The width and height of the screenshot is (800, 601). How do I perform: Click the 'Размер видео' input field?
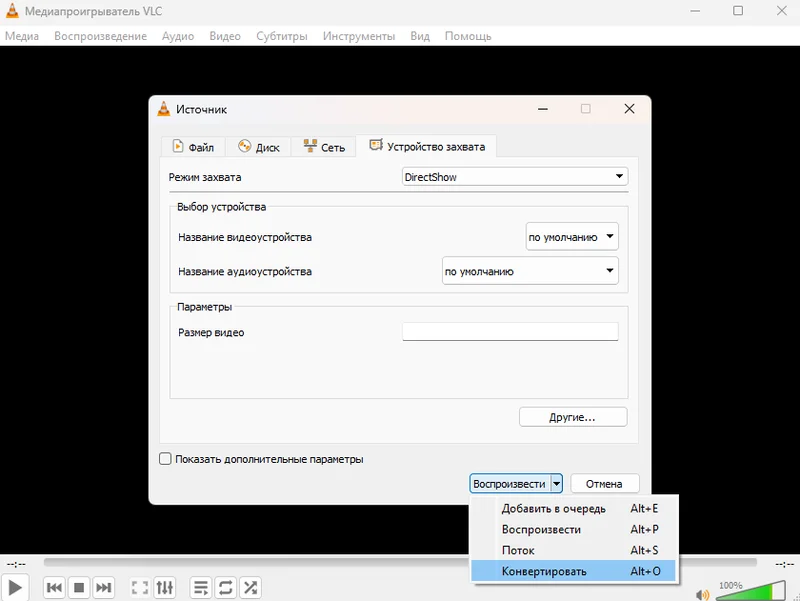510,332
